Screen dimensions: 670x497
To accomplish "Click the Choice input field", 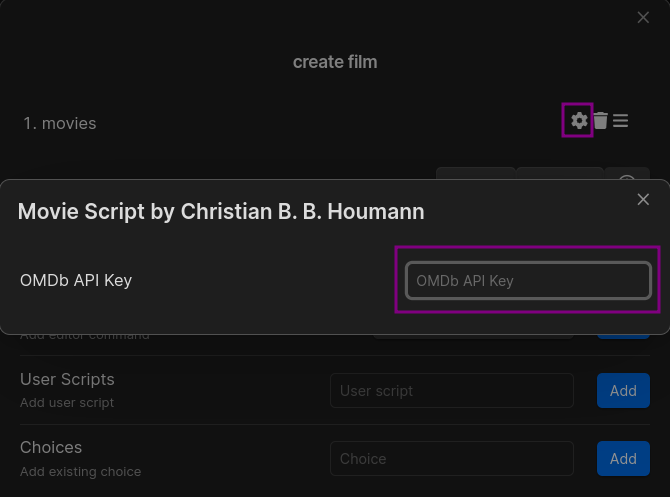I will click(x=452, y=459).
